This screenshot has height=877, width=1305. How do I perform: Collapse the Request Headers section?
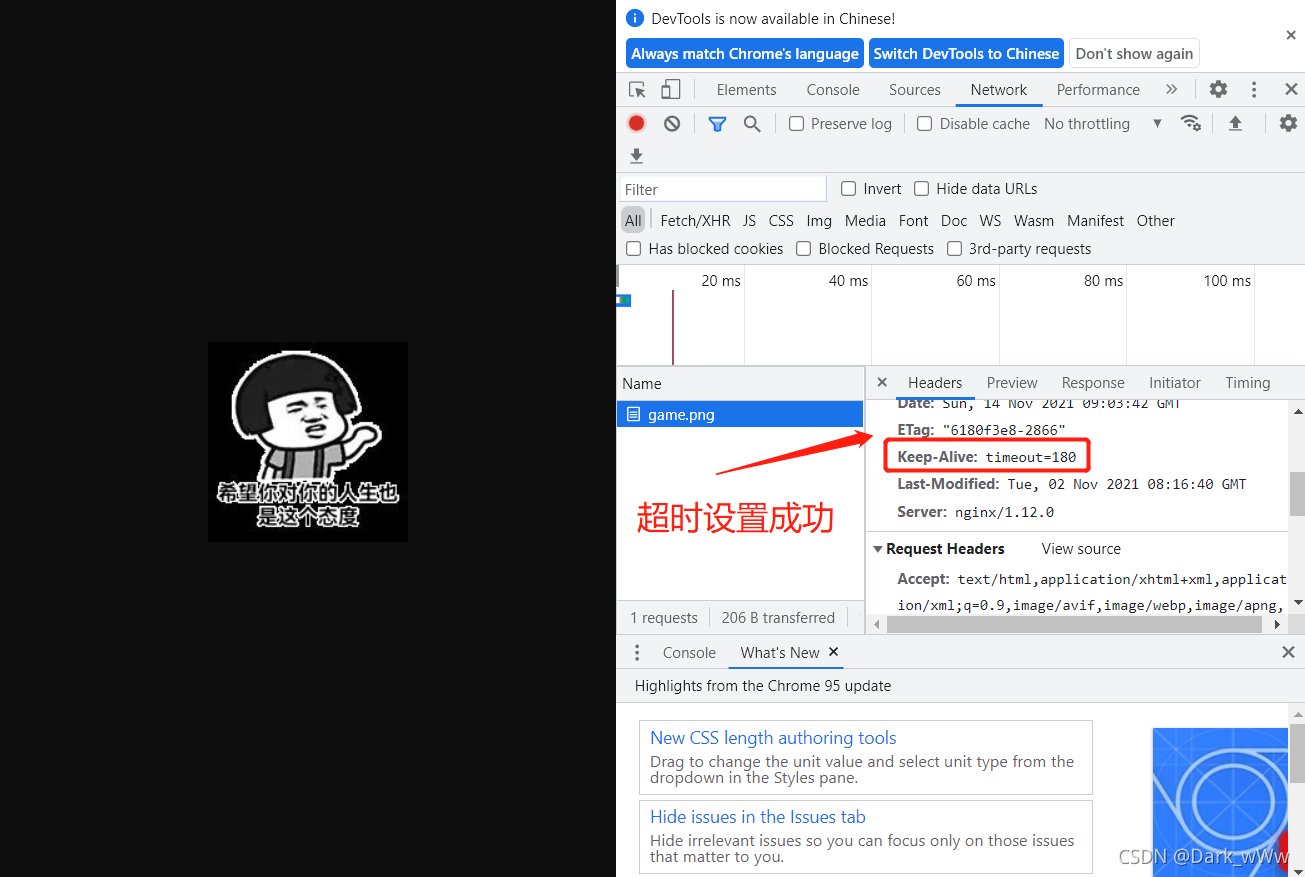coord(877,549)
